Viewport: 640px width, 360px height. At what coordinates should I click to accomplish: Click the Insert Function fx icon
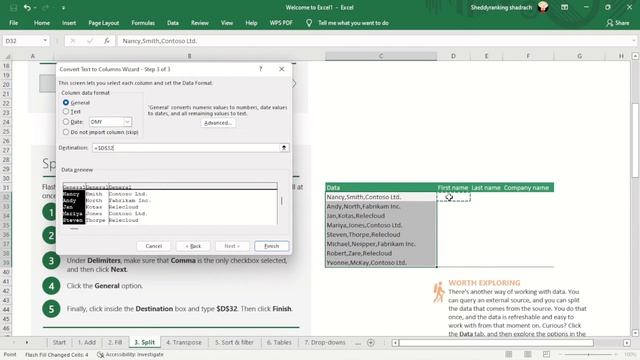click(107, 41)
